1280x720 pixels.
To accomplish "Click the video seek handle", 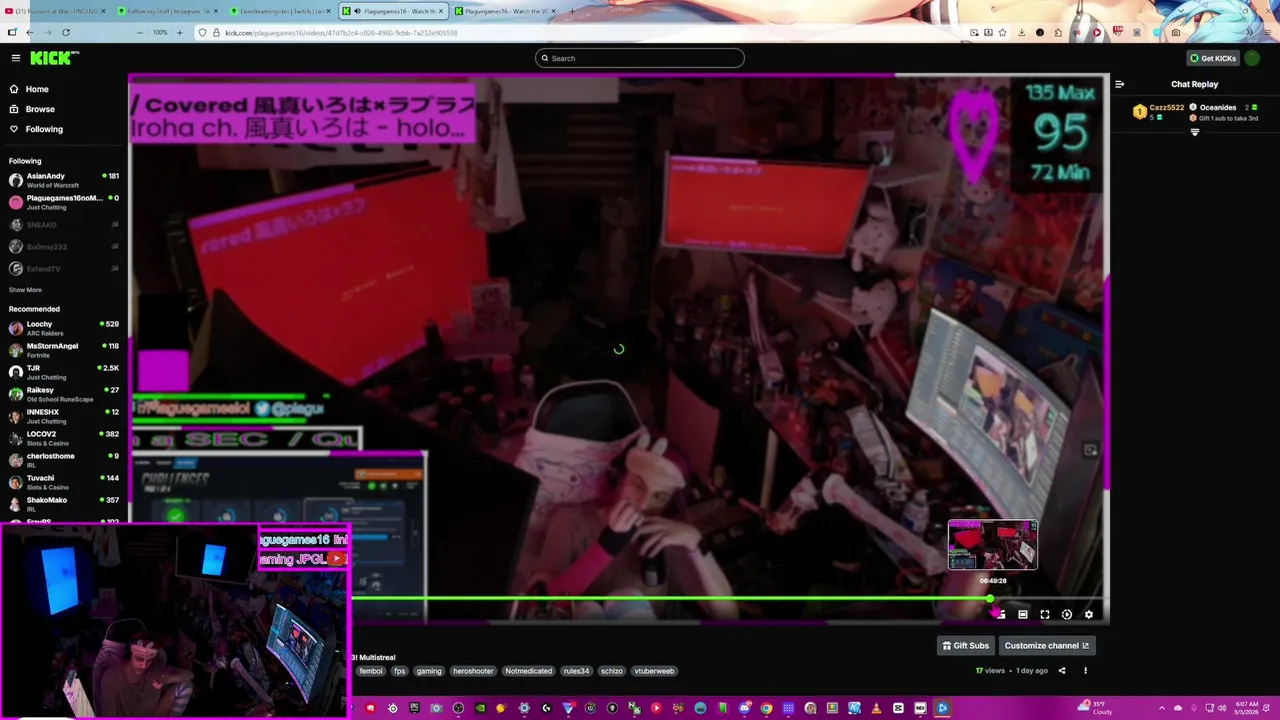I will (990, 599).
